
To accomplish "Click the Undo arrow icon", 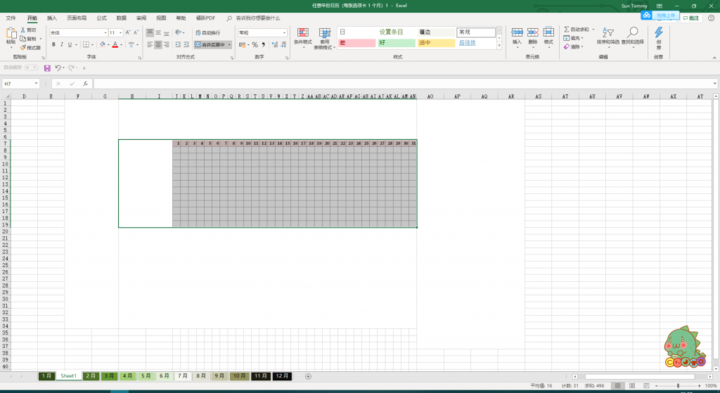I will pyautogui.click(x=58, y=68).
